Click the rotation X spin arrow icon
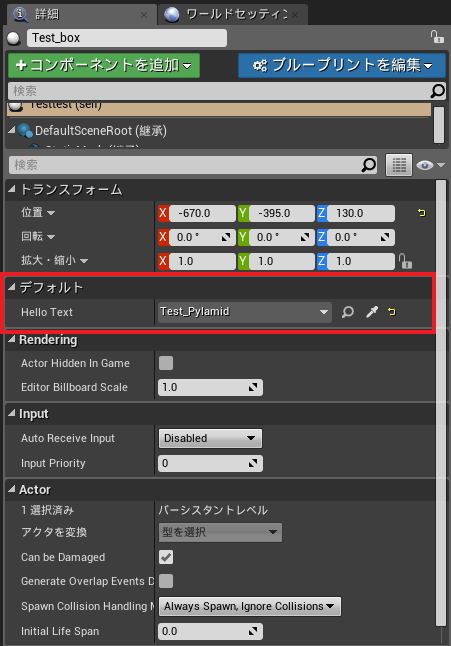This screenshot has height=646, width=451. point(226,237)
